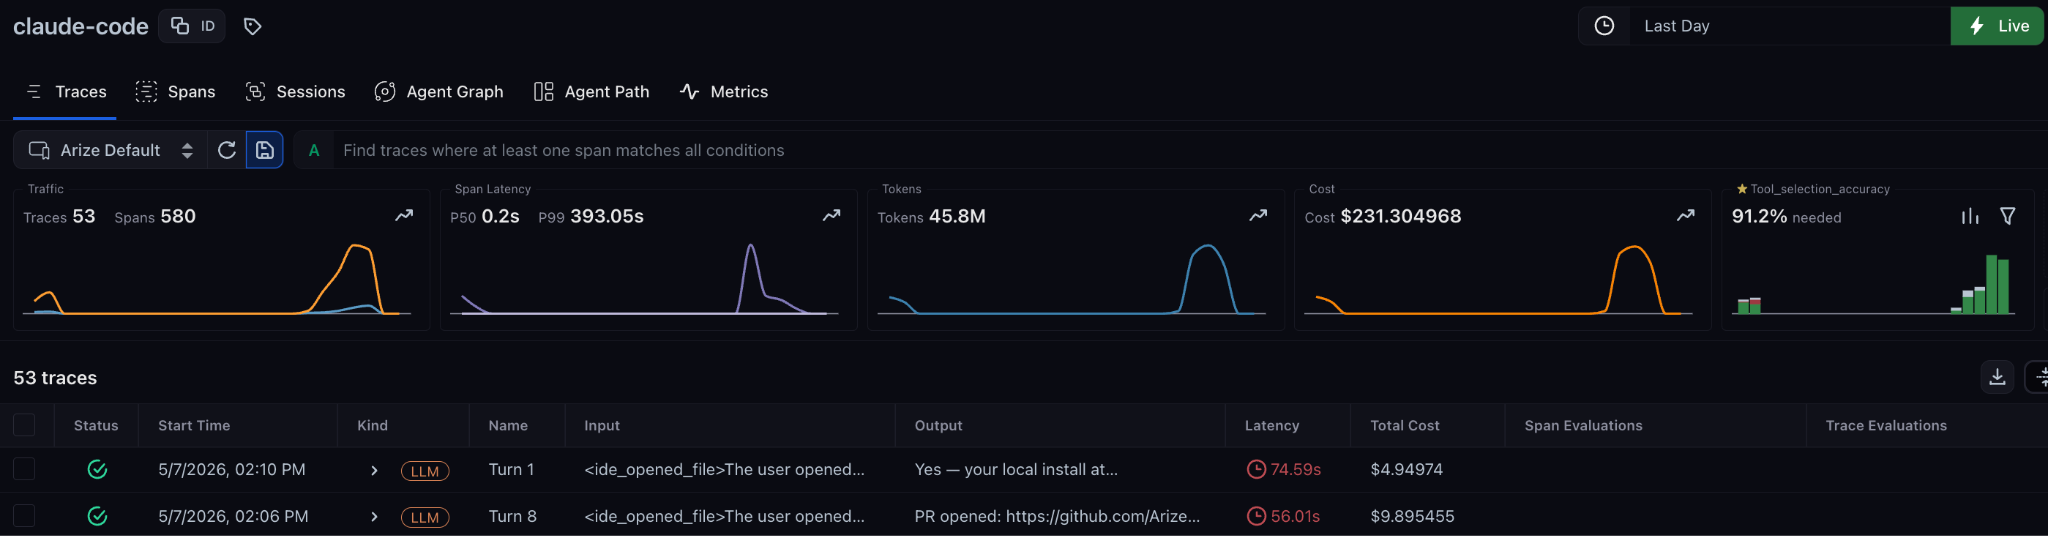Click the bar chart icon in Tool_selection_accuracy

pyautogui.click(x=1970, y=216)
